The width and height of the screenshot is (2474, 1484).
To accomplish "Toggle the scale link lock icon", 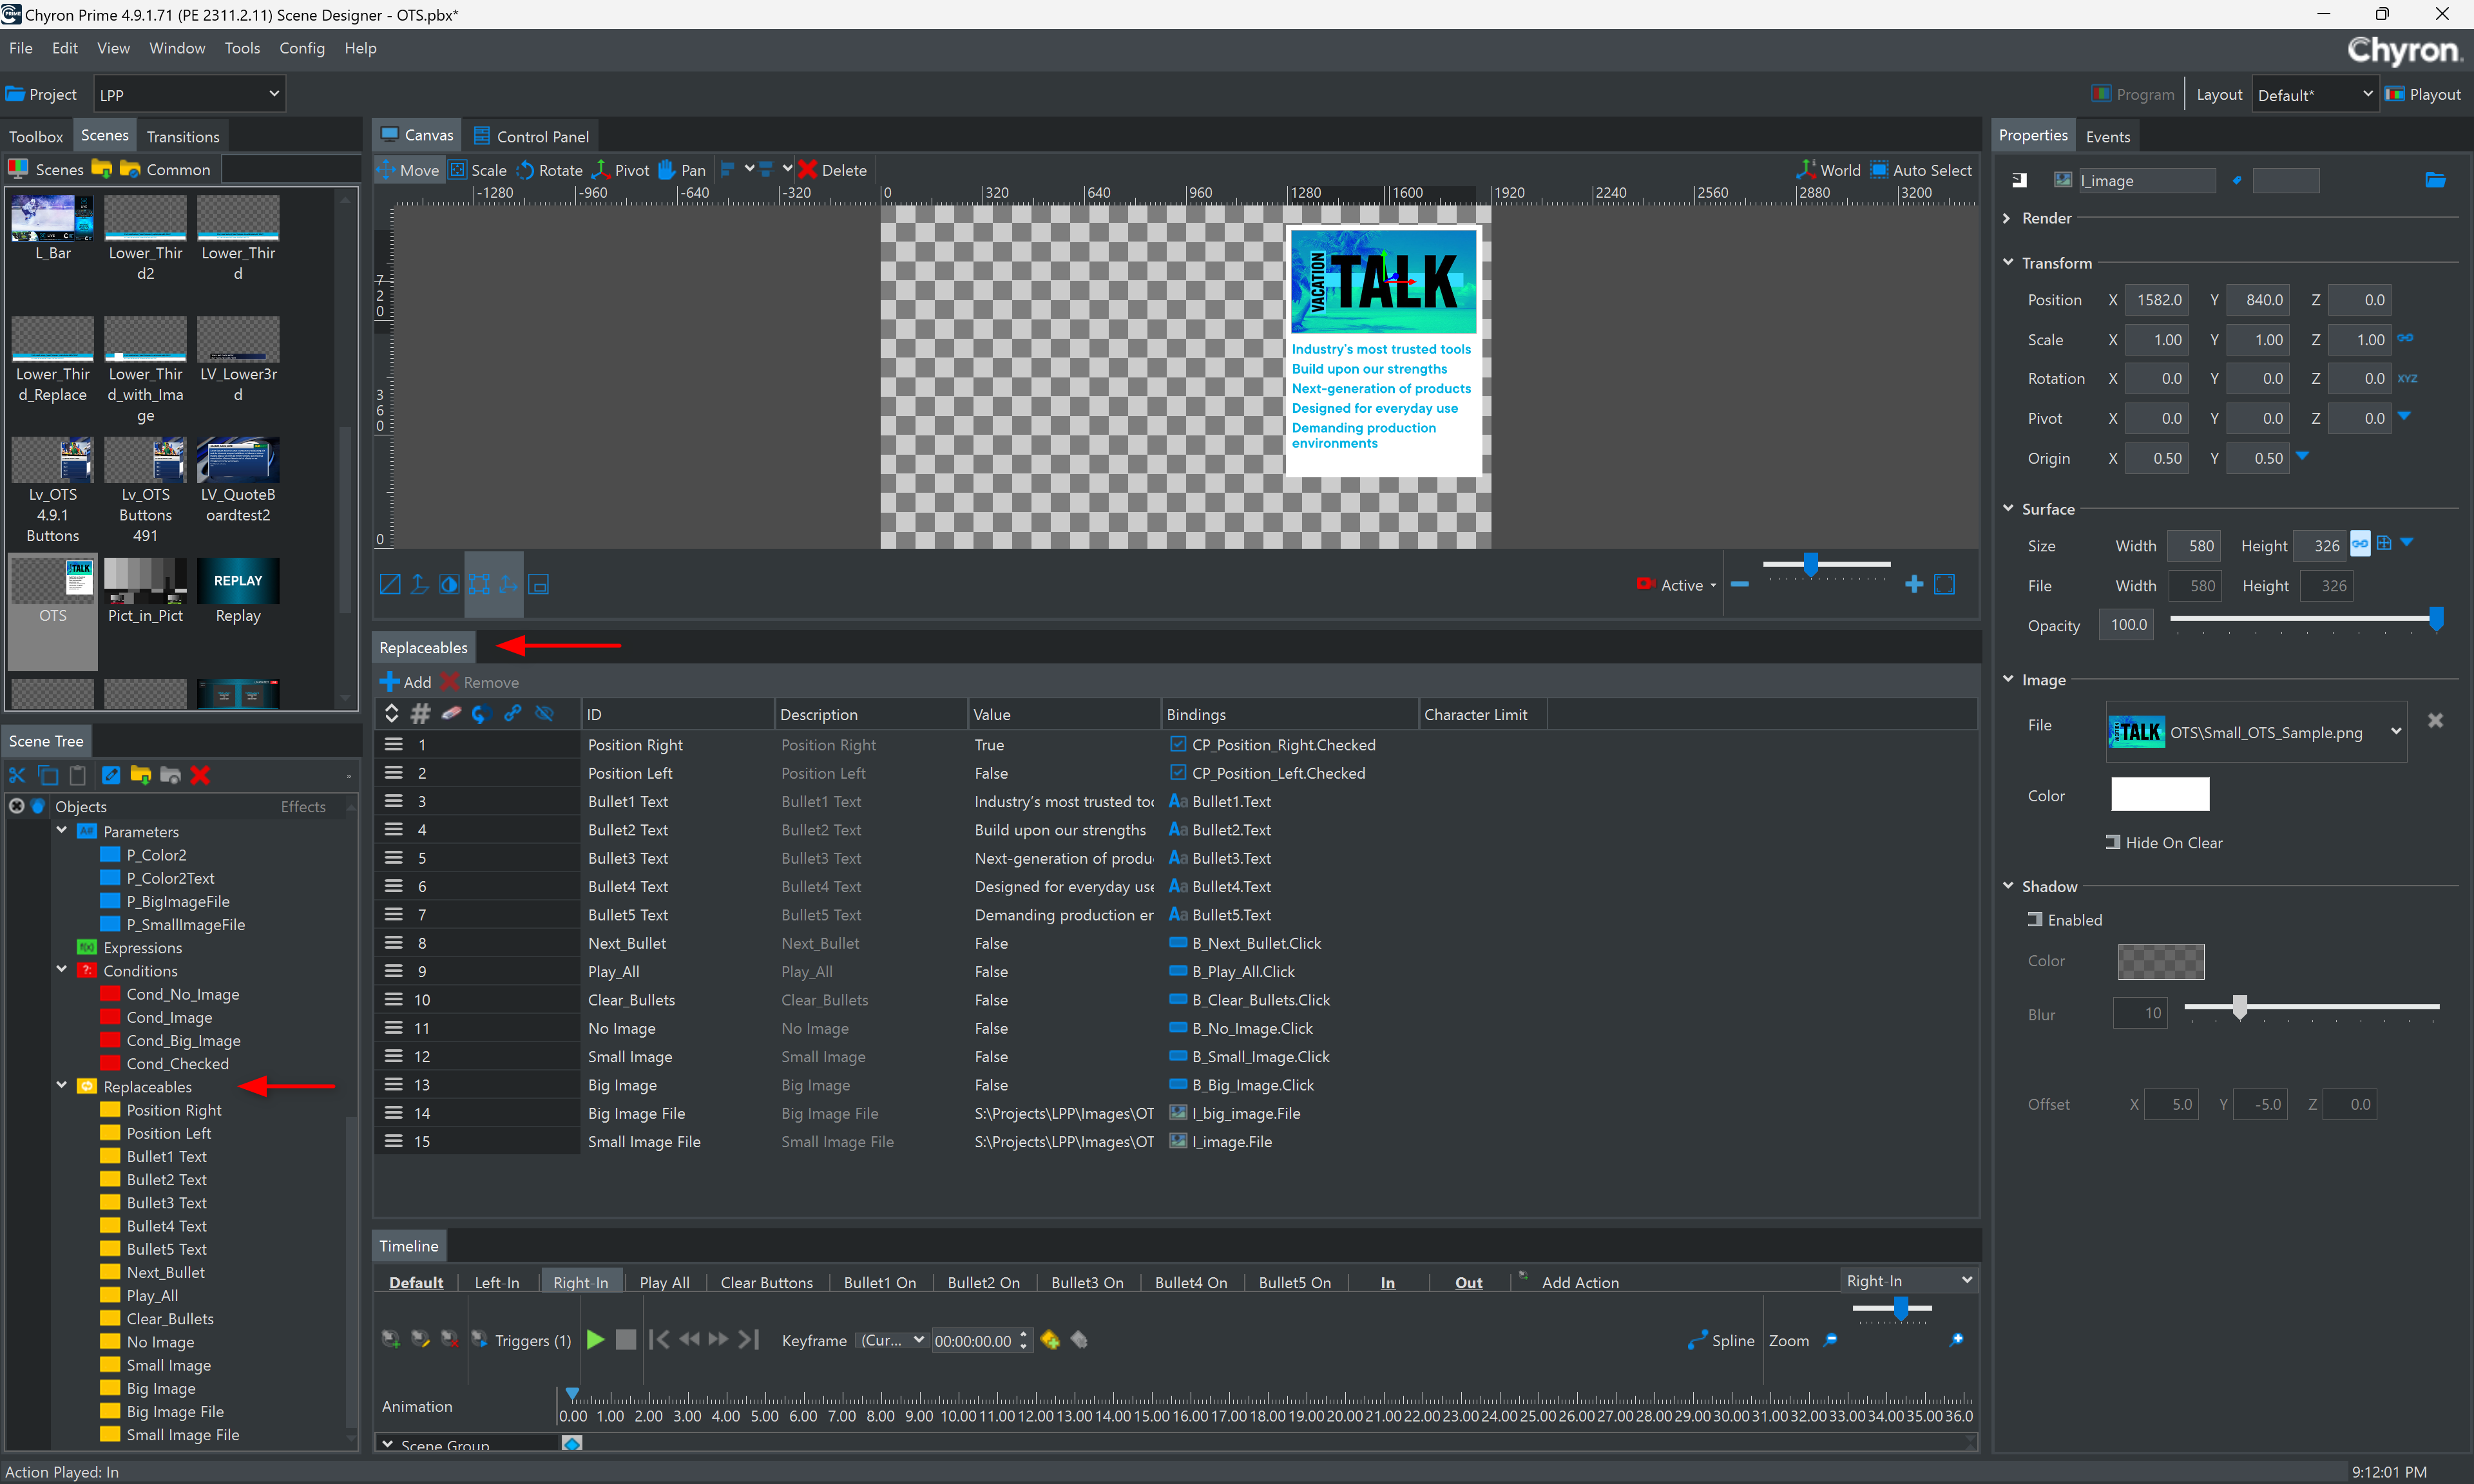I will pos(2406,338).
